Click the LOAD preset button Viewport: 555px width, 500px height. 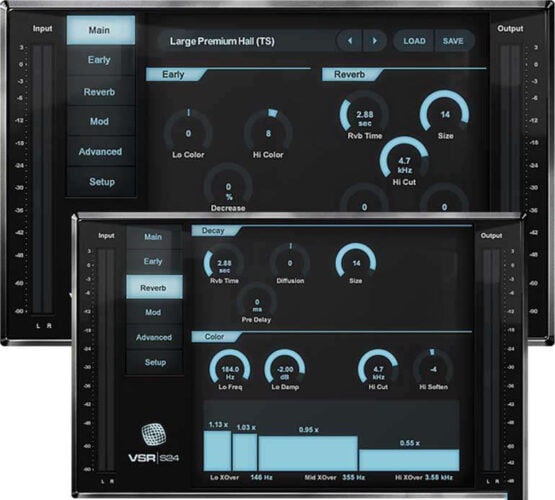pos(414,41)
